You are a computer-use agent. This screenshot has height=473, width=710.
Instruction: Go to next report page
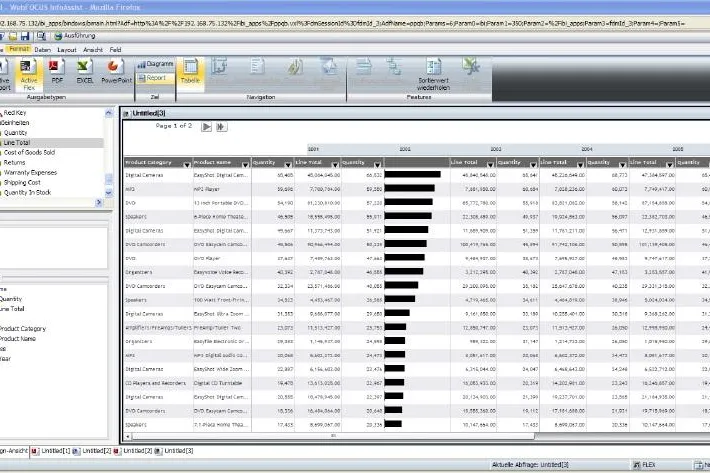[x=206, y=127]
